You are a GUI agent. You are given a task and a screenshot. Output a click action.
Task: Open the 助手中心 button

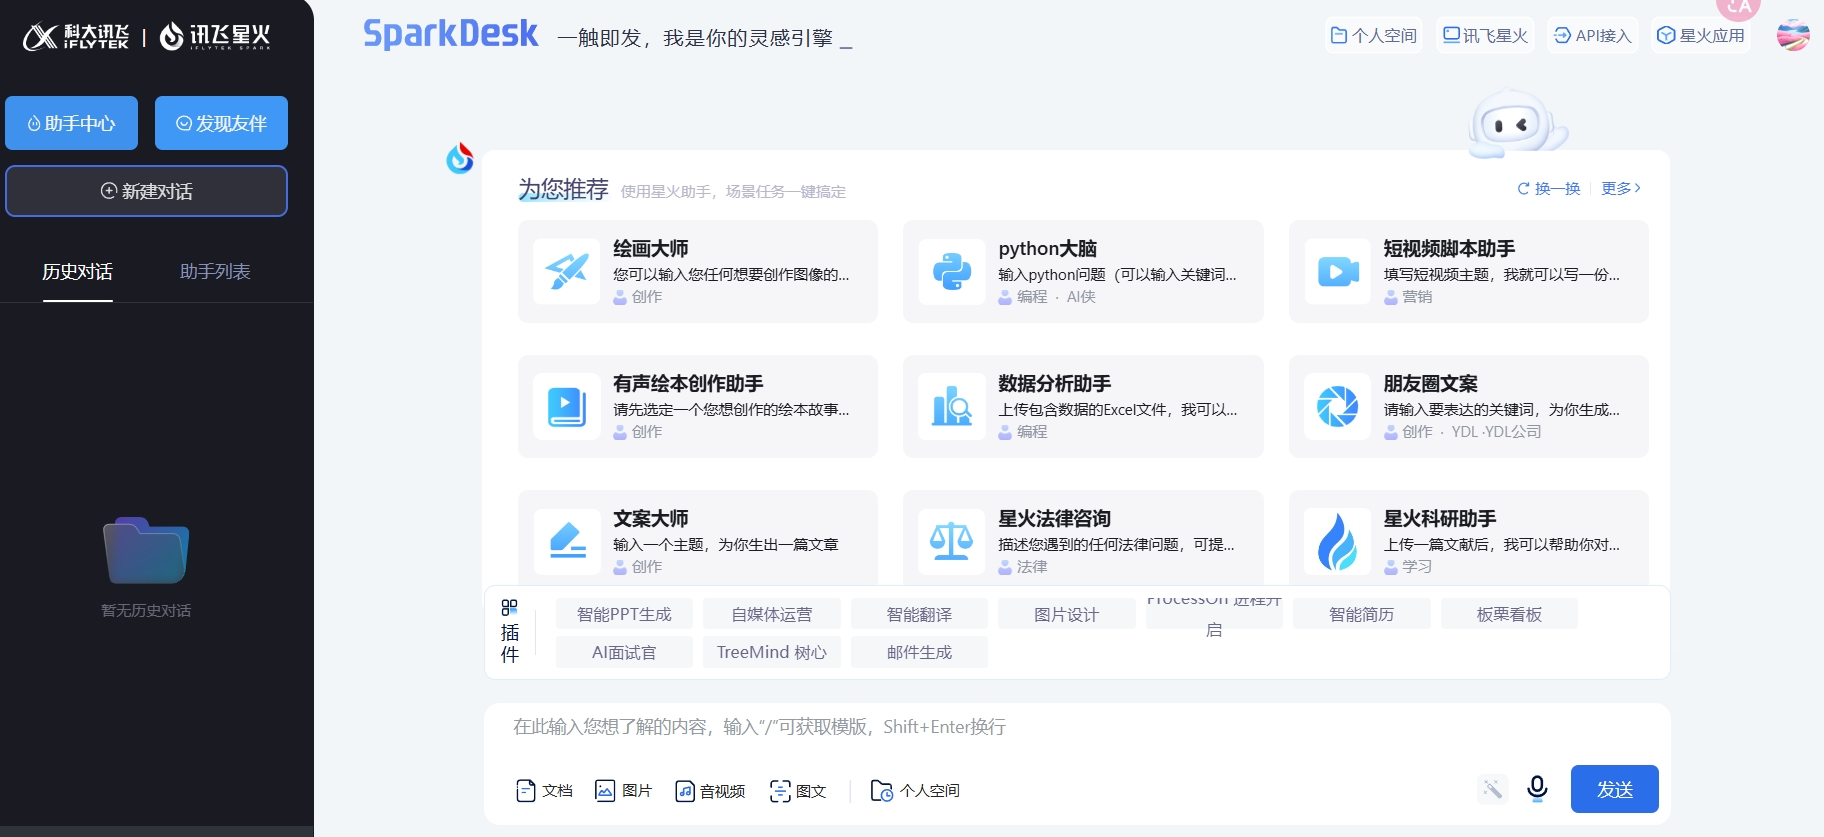[x=71, y=123]
